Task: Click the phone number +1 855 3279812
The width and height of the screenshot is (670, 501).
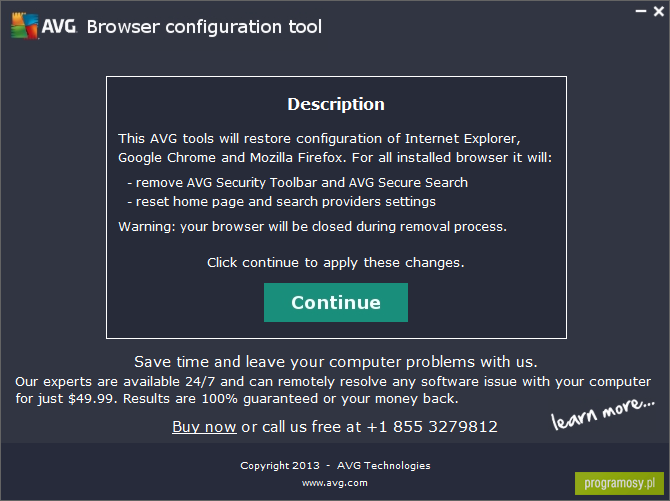Action: click(432, 427)
